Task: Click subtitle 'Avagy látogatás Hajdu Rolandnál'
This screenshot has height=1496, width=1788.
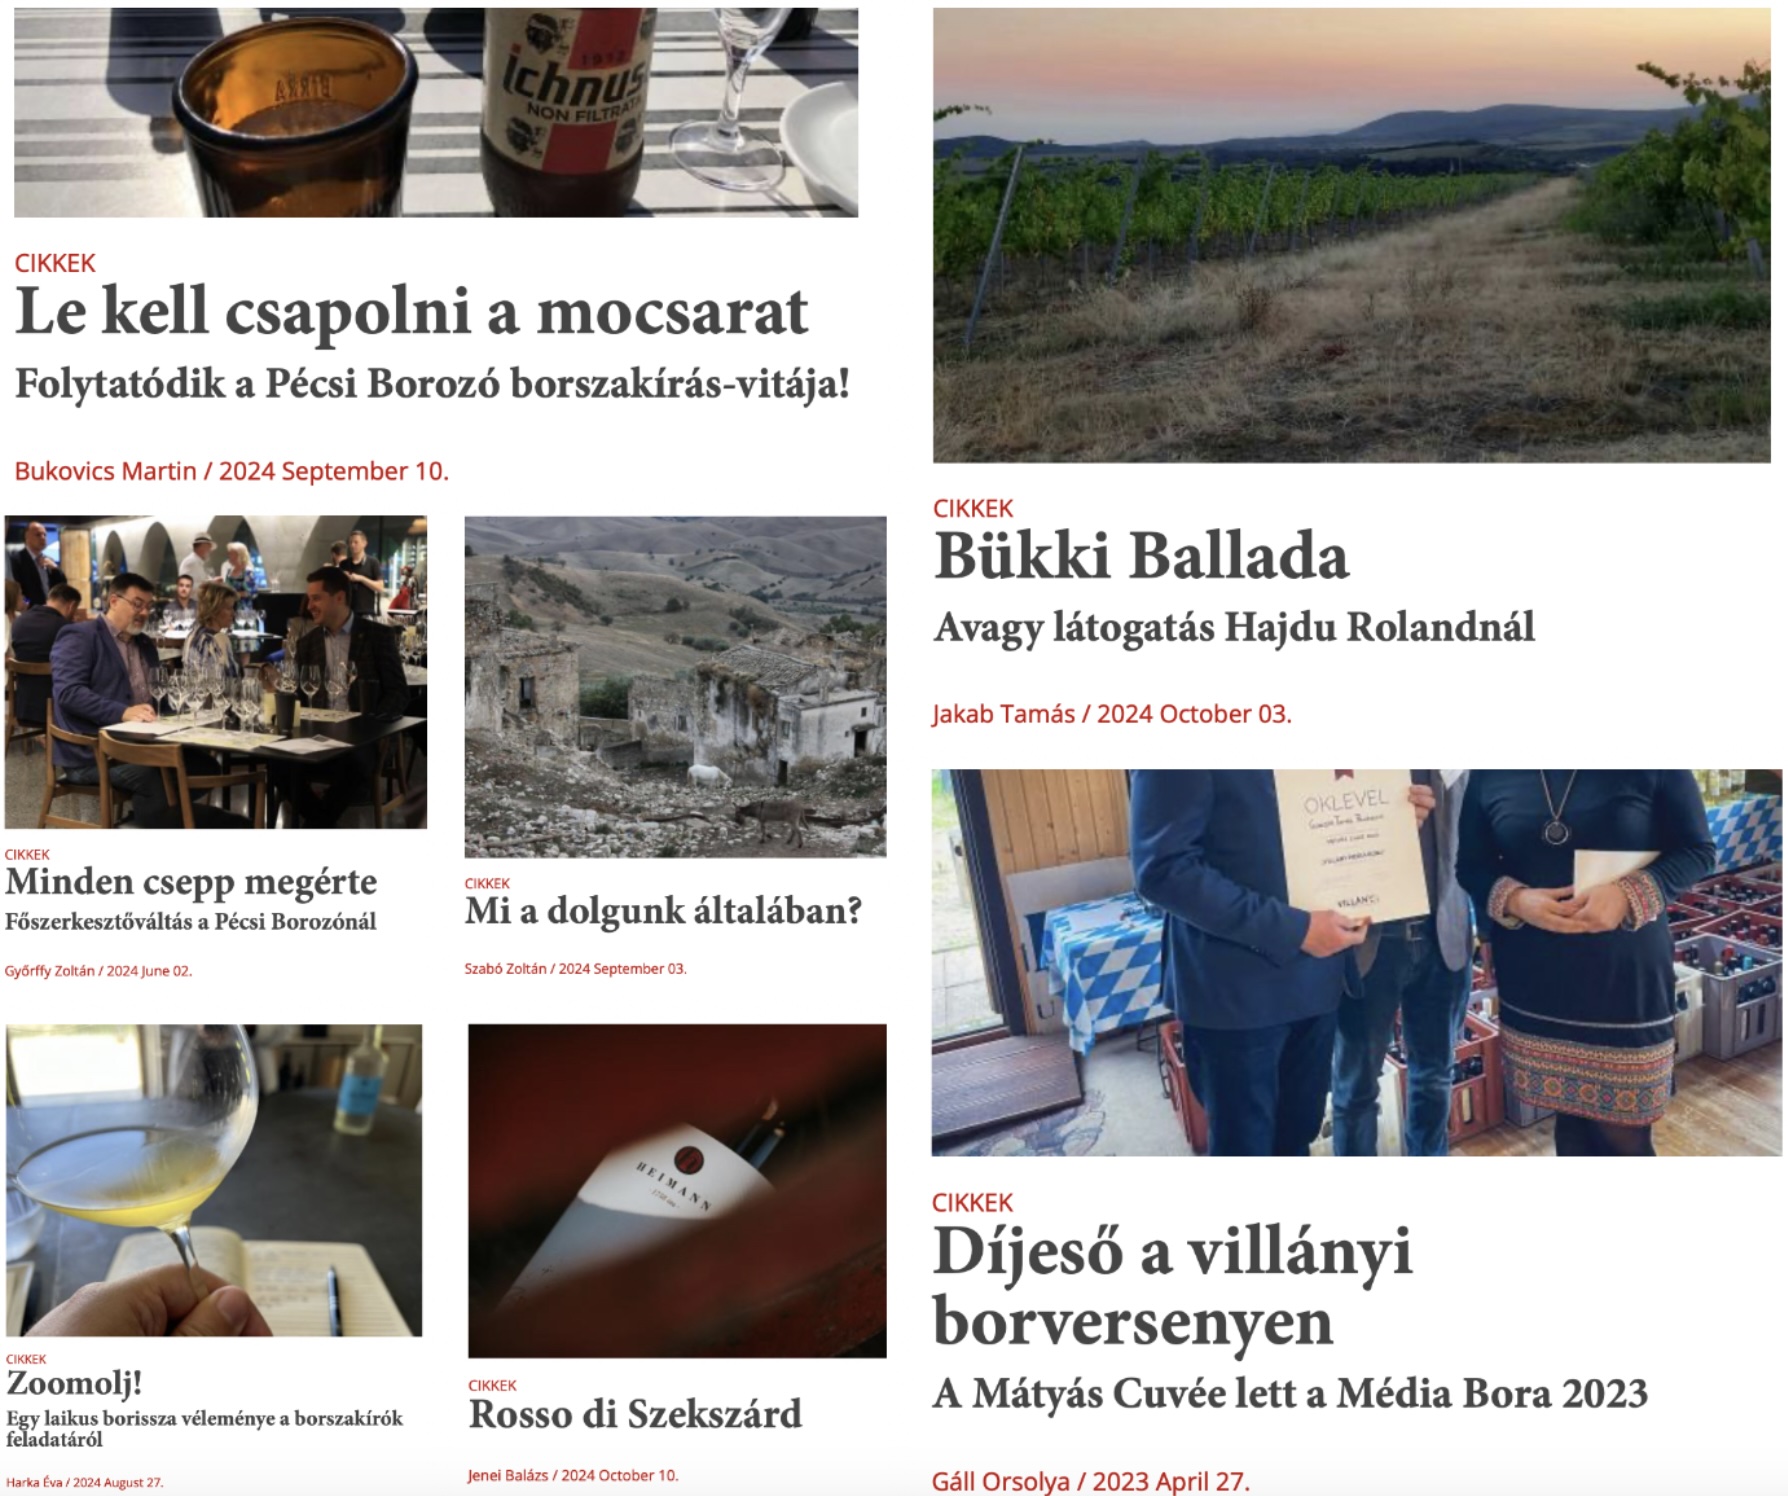Action: 1234,629
